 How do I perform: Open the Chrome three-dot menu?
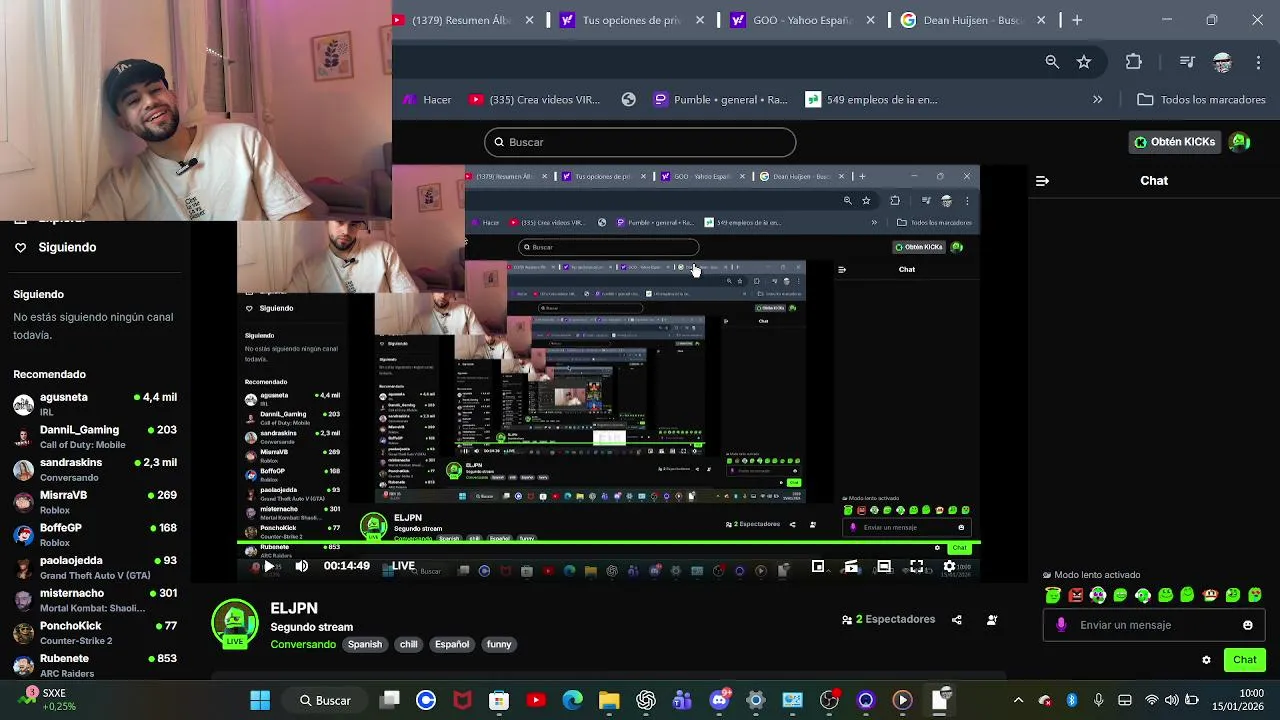click(x=1258, y=62)
